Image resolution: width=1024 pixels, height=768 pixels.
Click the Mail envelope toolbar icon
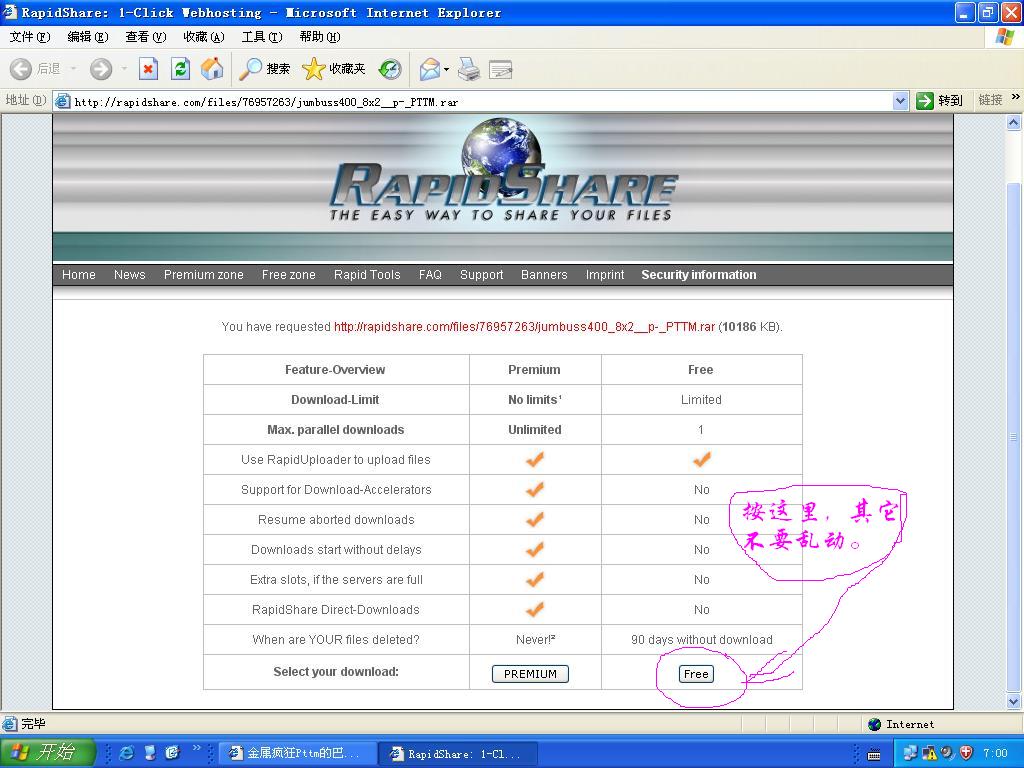tap(429, 69)
